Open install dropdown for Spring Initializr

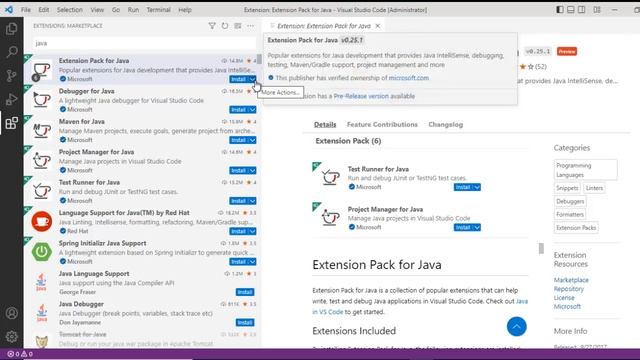point(253,262)
